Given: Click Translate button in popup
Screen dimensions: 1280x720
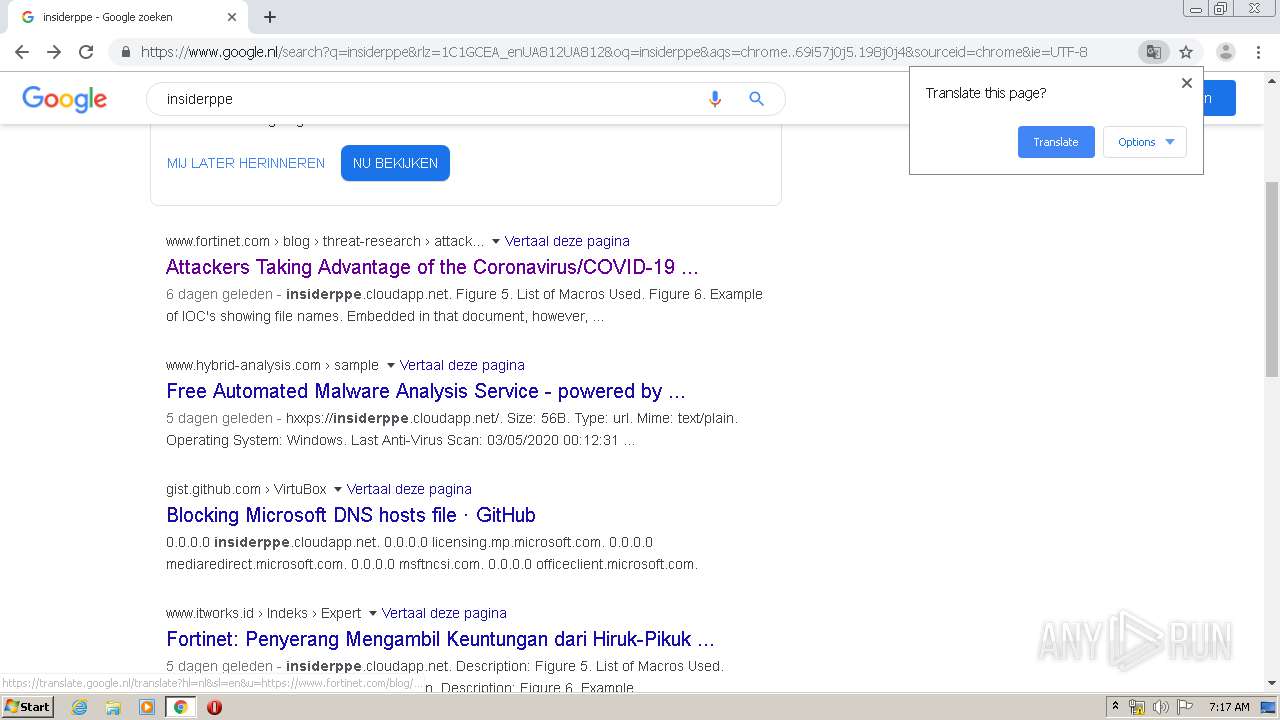Looking at the screenshot, I should click(1056, 142).
